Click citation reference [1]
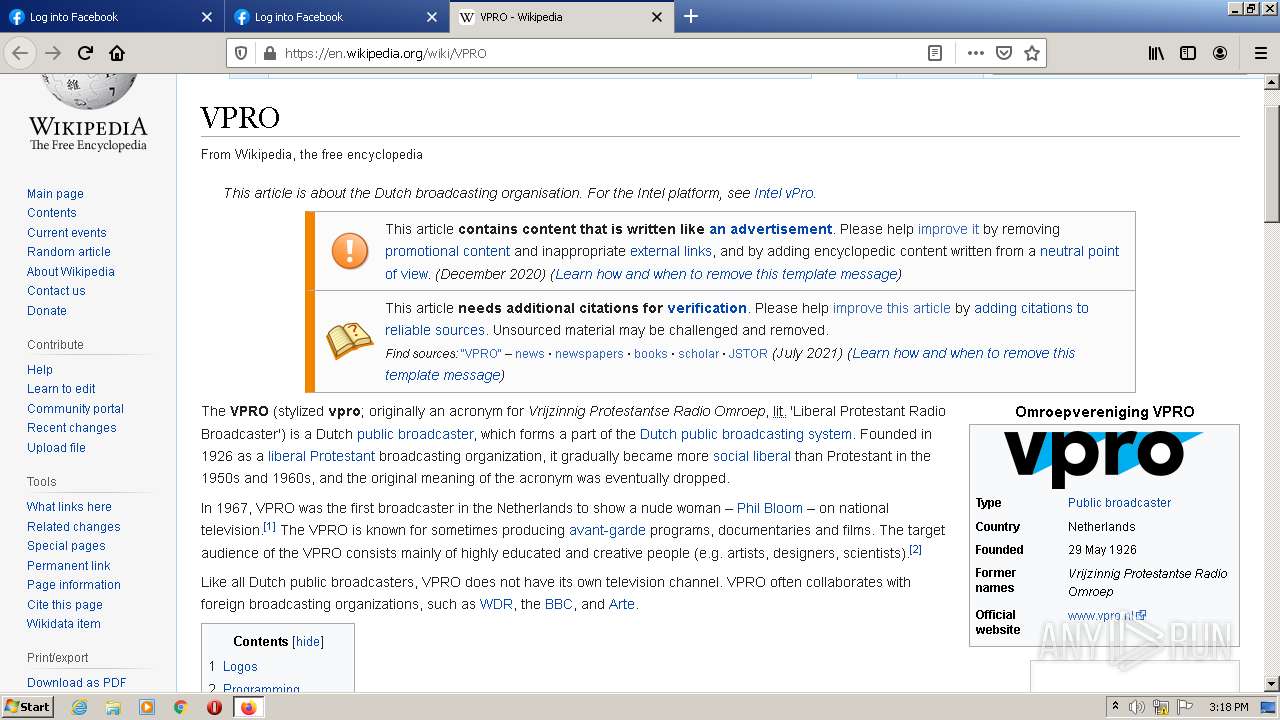 269,526
